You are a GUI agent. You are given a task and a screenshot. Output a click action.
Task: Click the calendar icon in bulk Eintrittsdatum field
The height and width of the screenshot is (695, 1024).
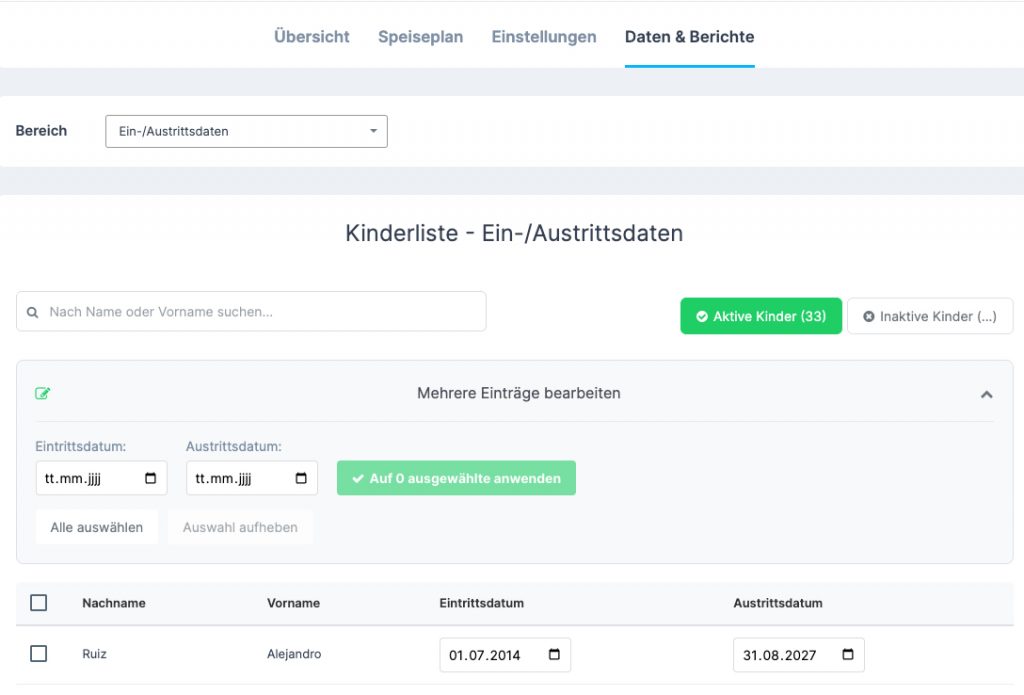coord(151,478)
